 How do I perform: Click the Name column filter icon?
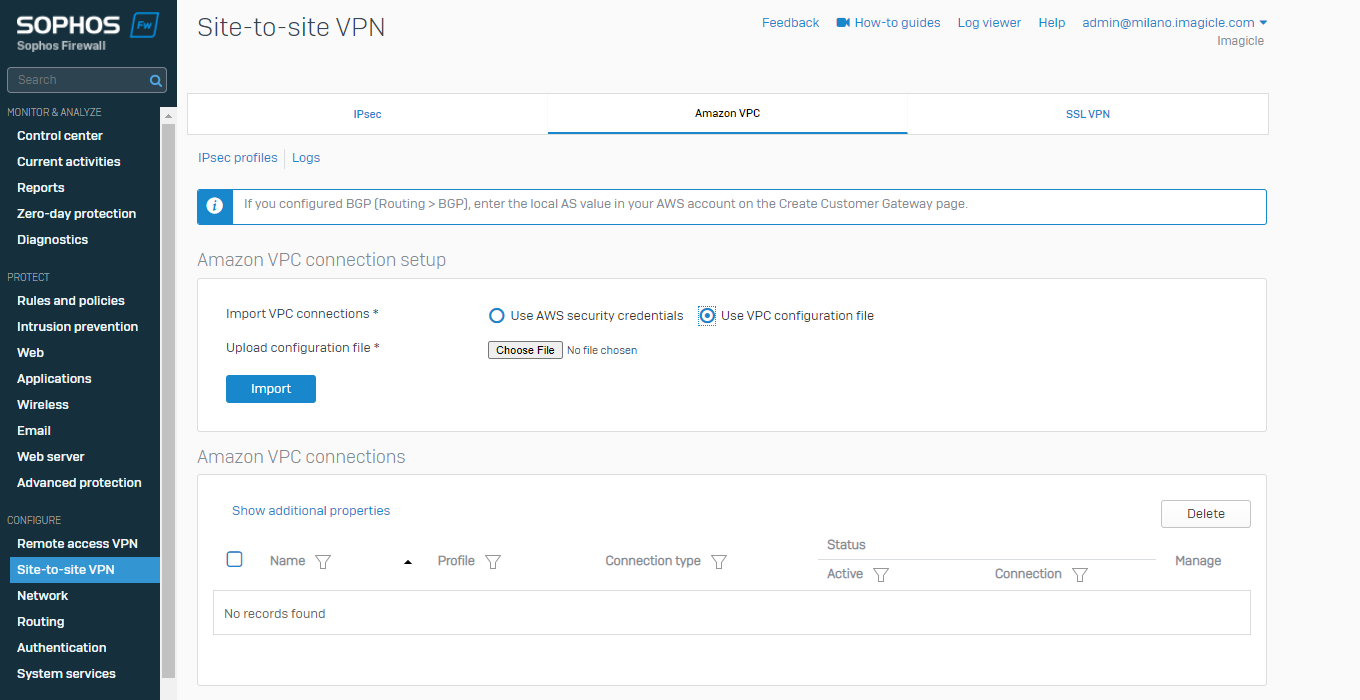pos(323,562)
